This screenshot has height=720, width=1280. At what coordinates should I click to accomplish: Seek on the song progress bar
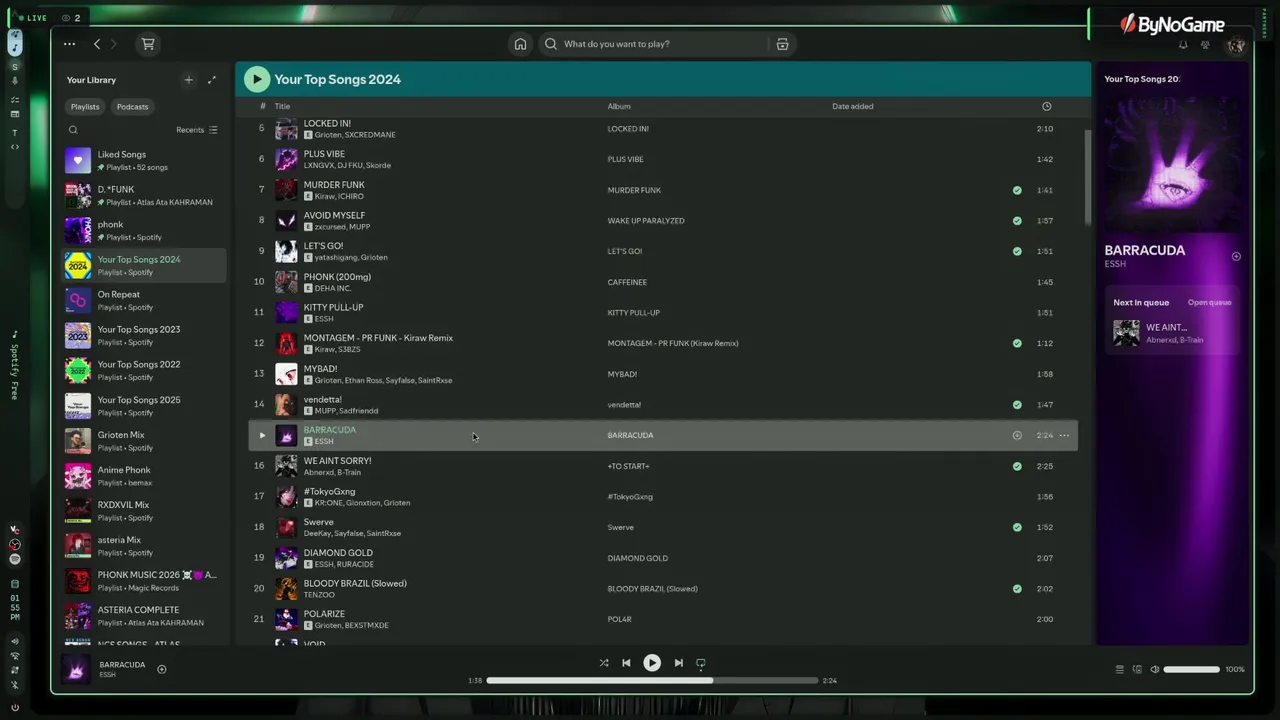click(652, 680)
